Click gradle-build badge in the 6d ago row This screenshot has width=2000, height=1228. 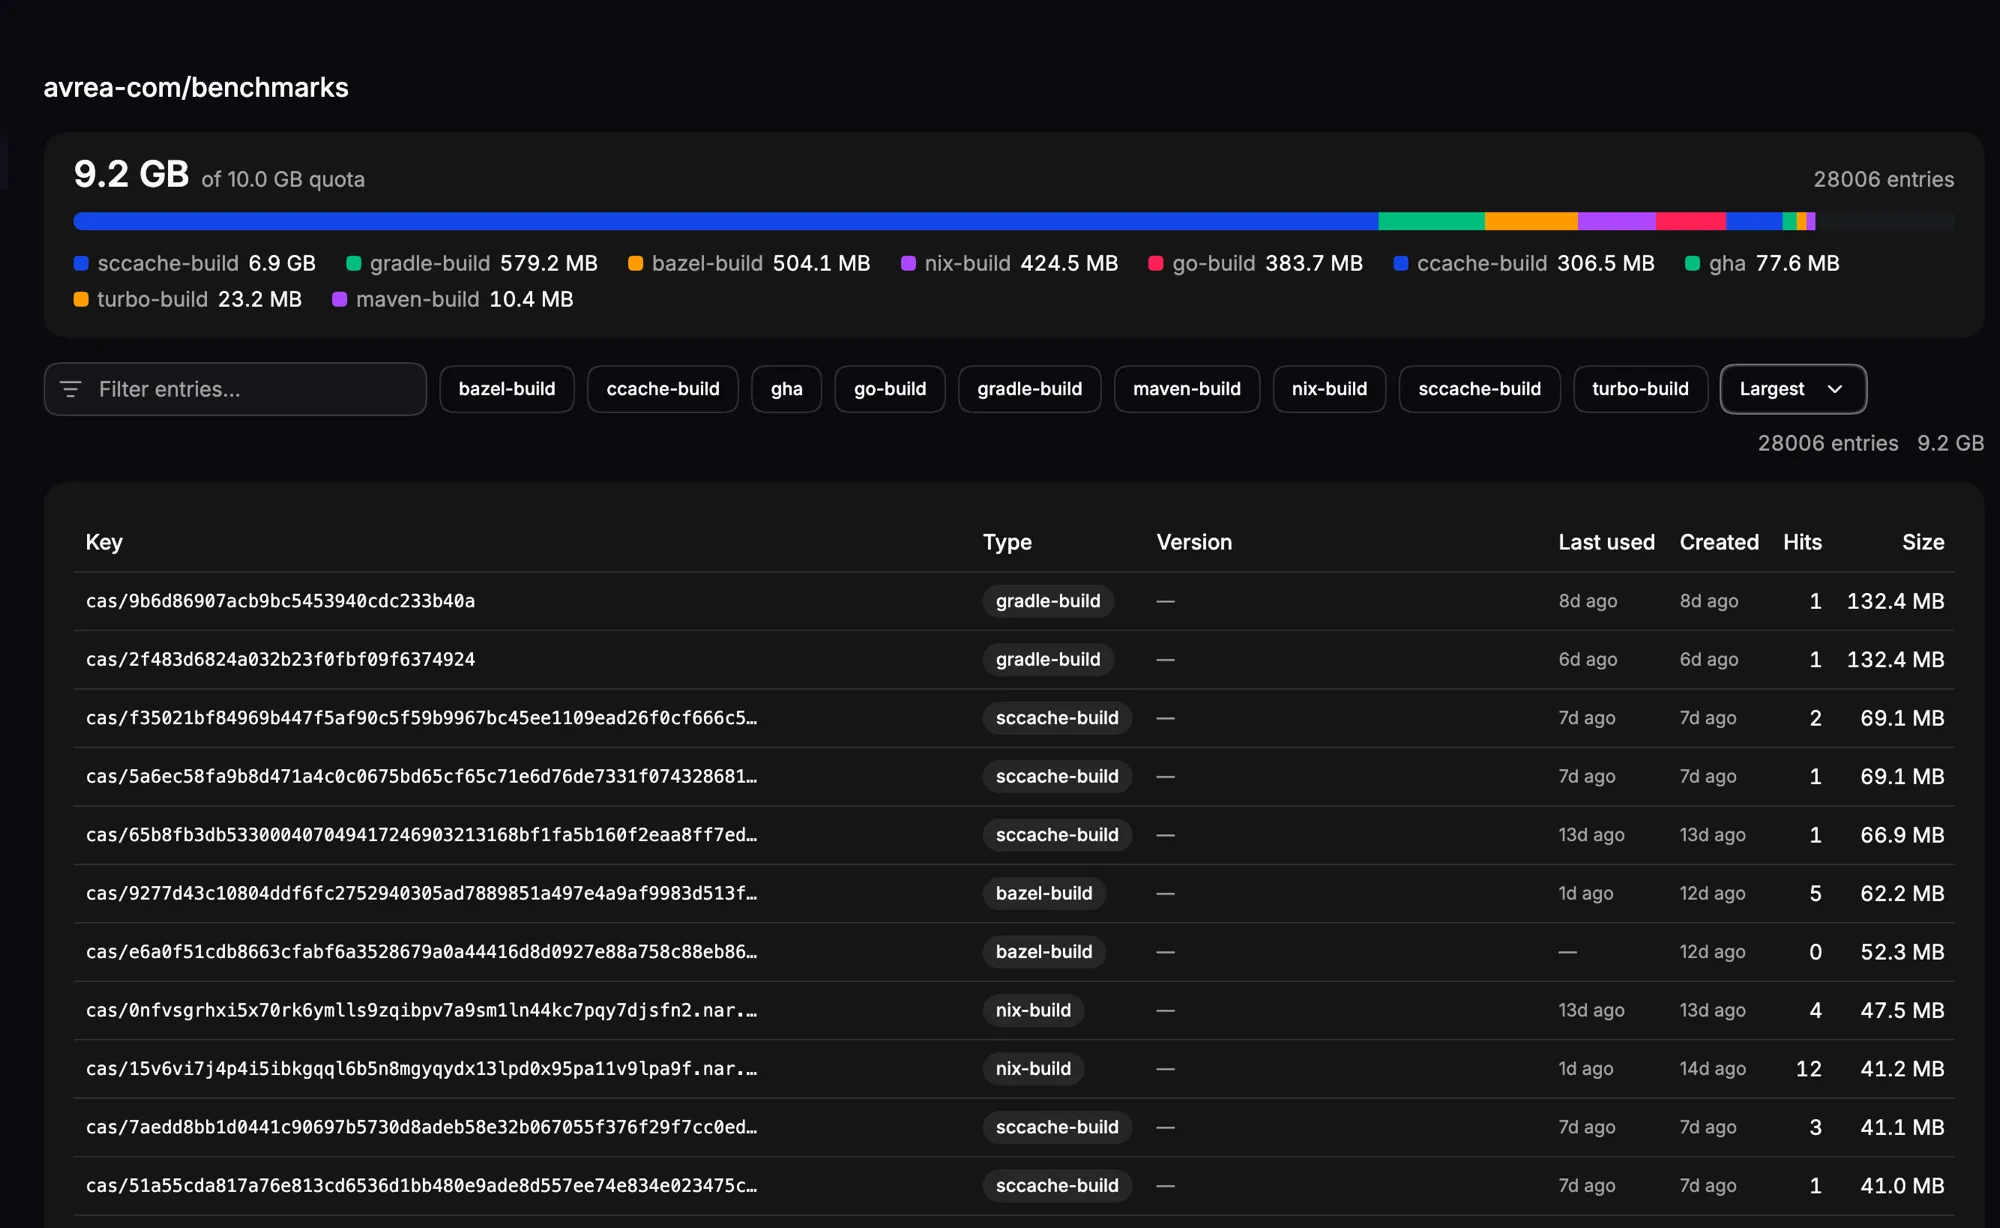coord(1048,659)
